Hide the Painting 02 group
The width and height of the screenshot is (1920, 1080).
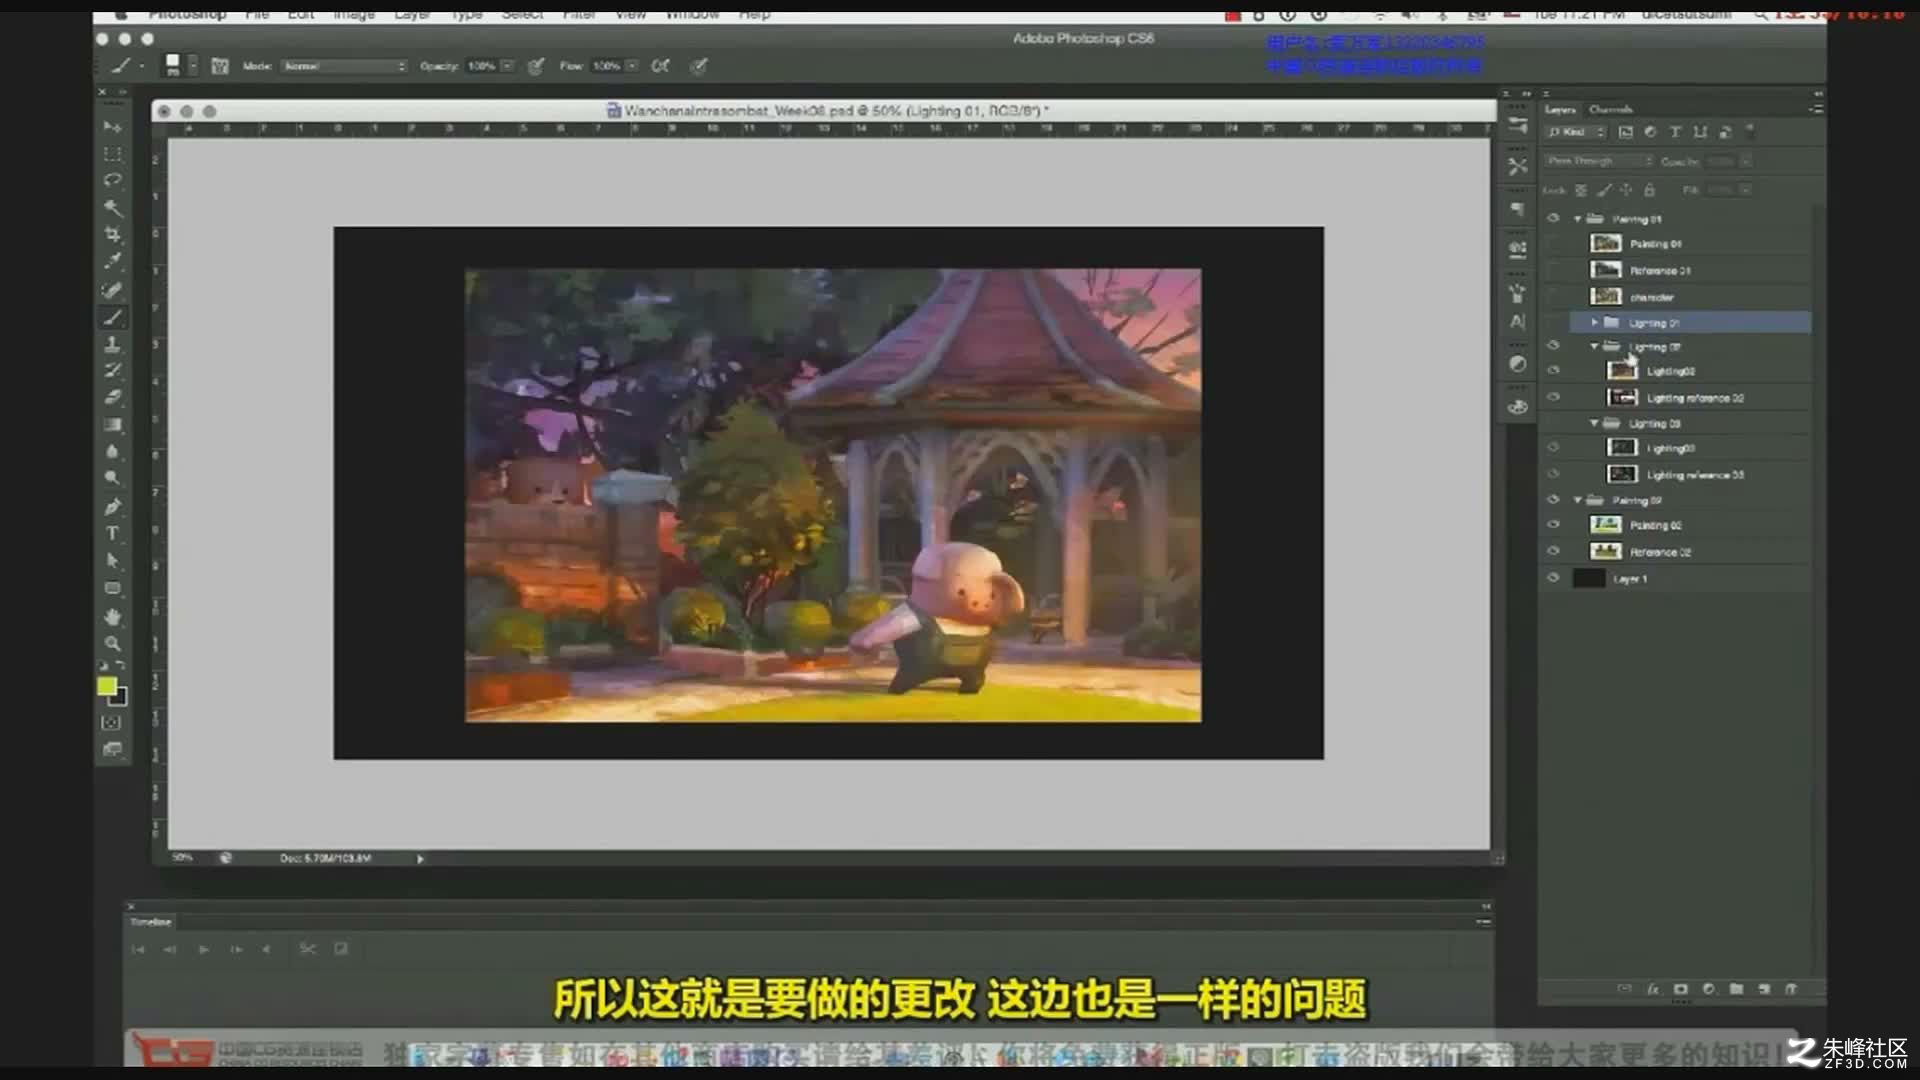coord(1553,499)
